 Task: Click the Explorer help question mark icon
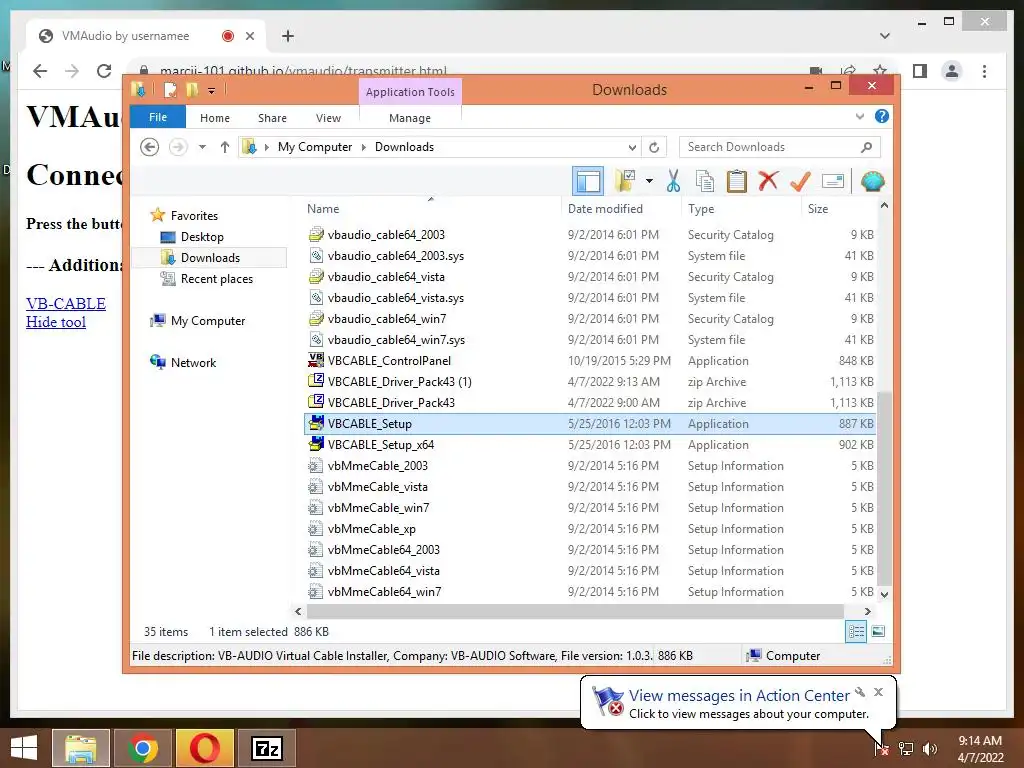[882, 116]
